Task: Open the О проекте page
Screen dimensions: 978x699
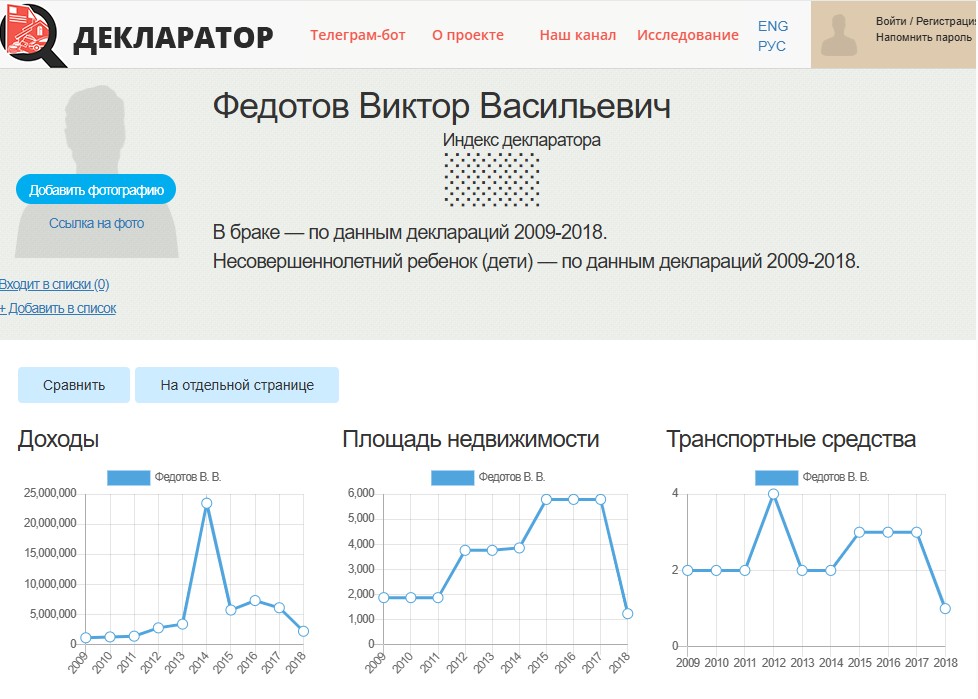Action: [x=468, y=35]
